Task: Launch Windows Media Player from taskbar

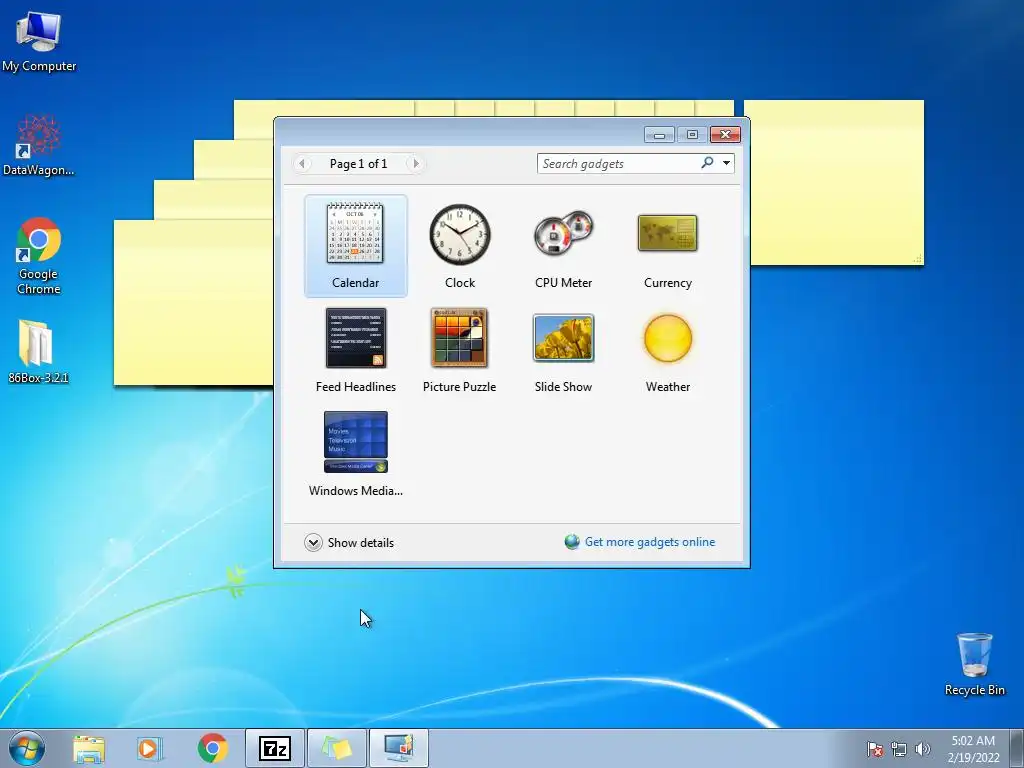Action: [150, 748]
